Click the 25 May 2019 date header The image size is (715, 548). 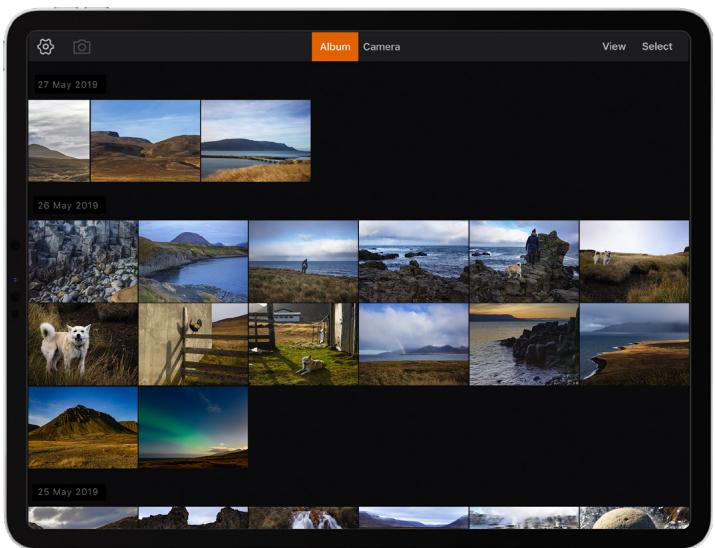(68, 492)
